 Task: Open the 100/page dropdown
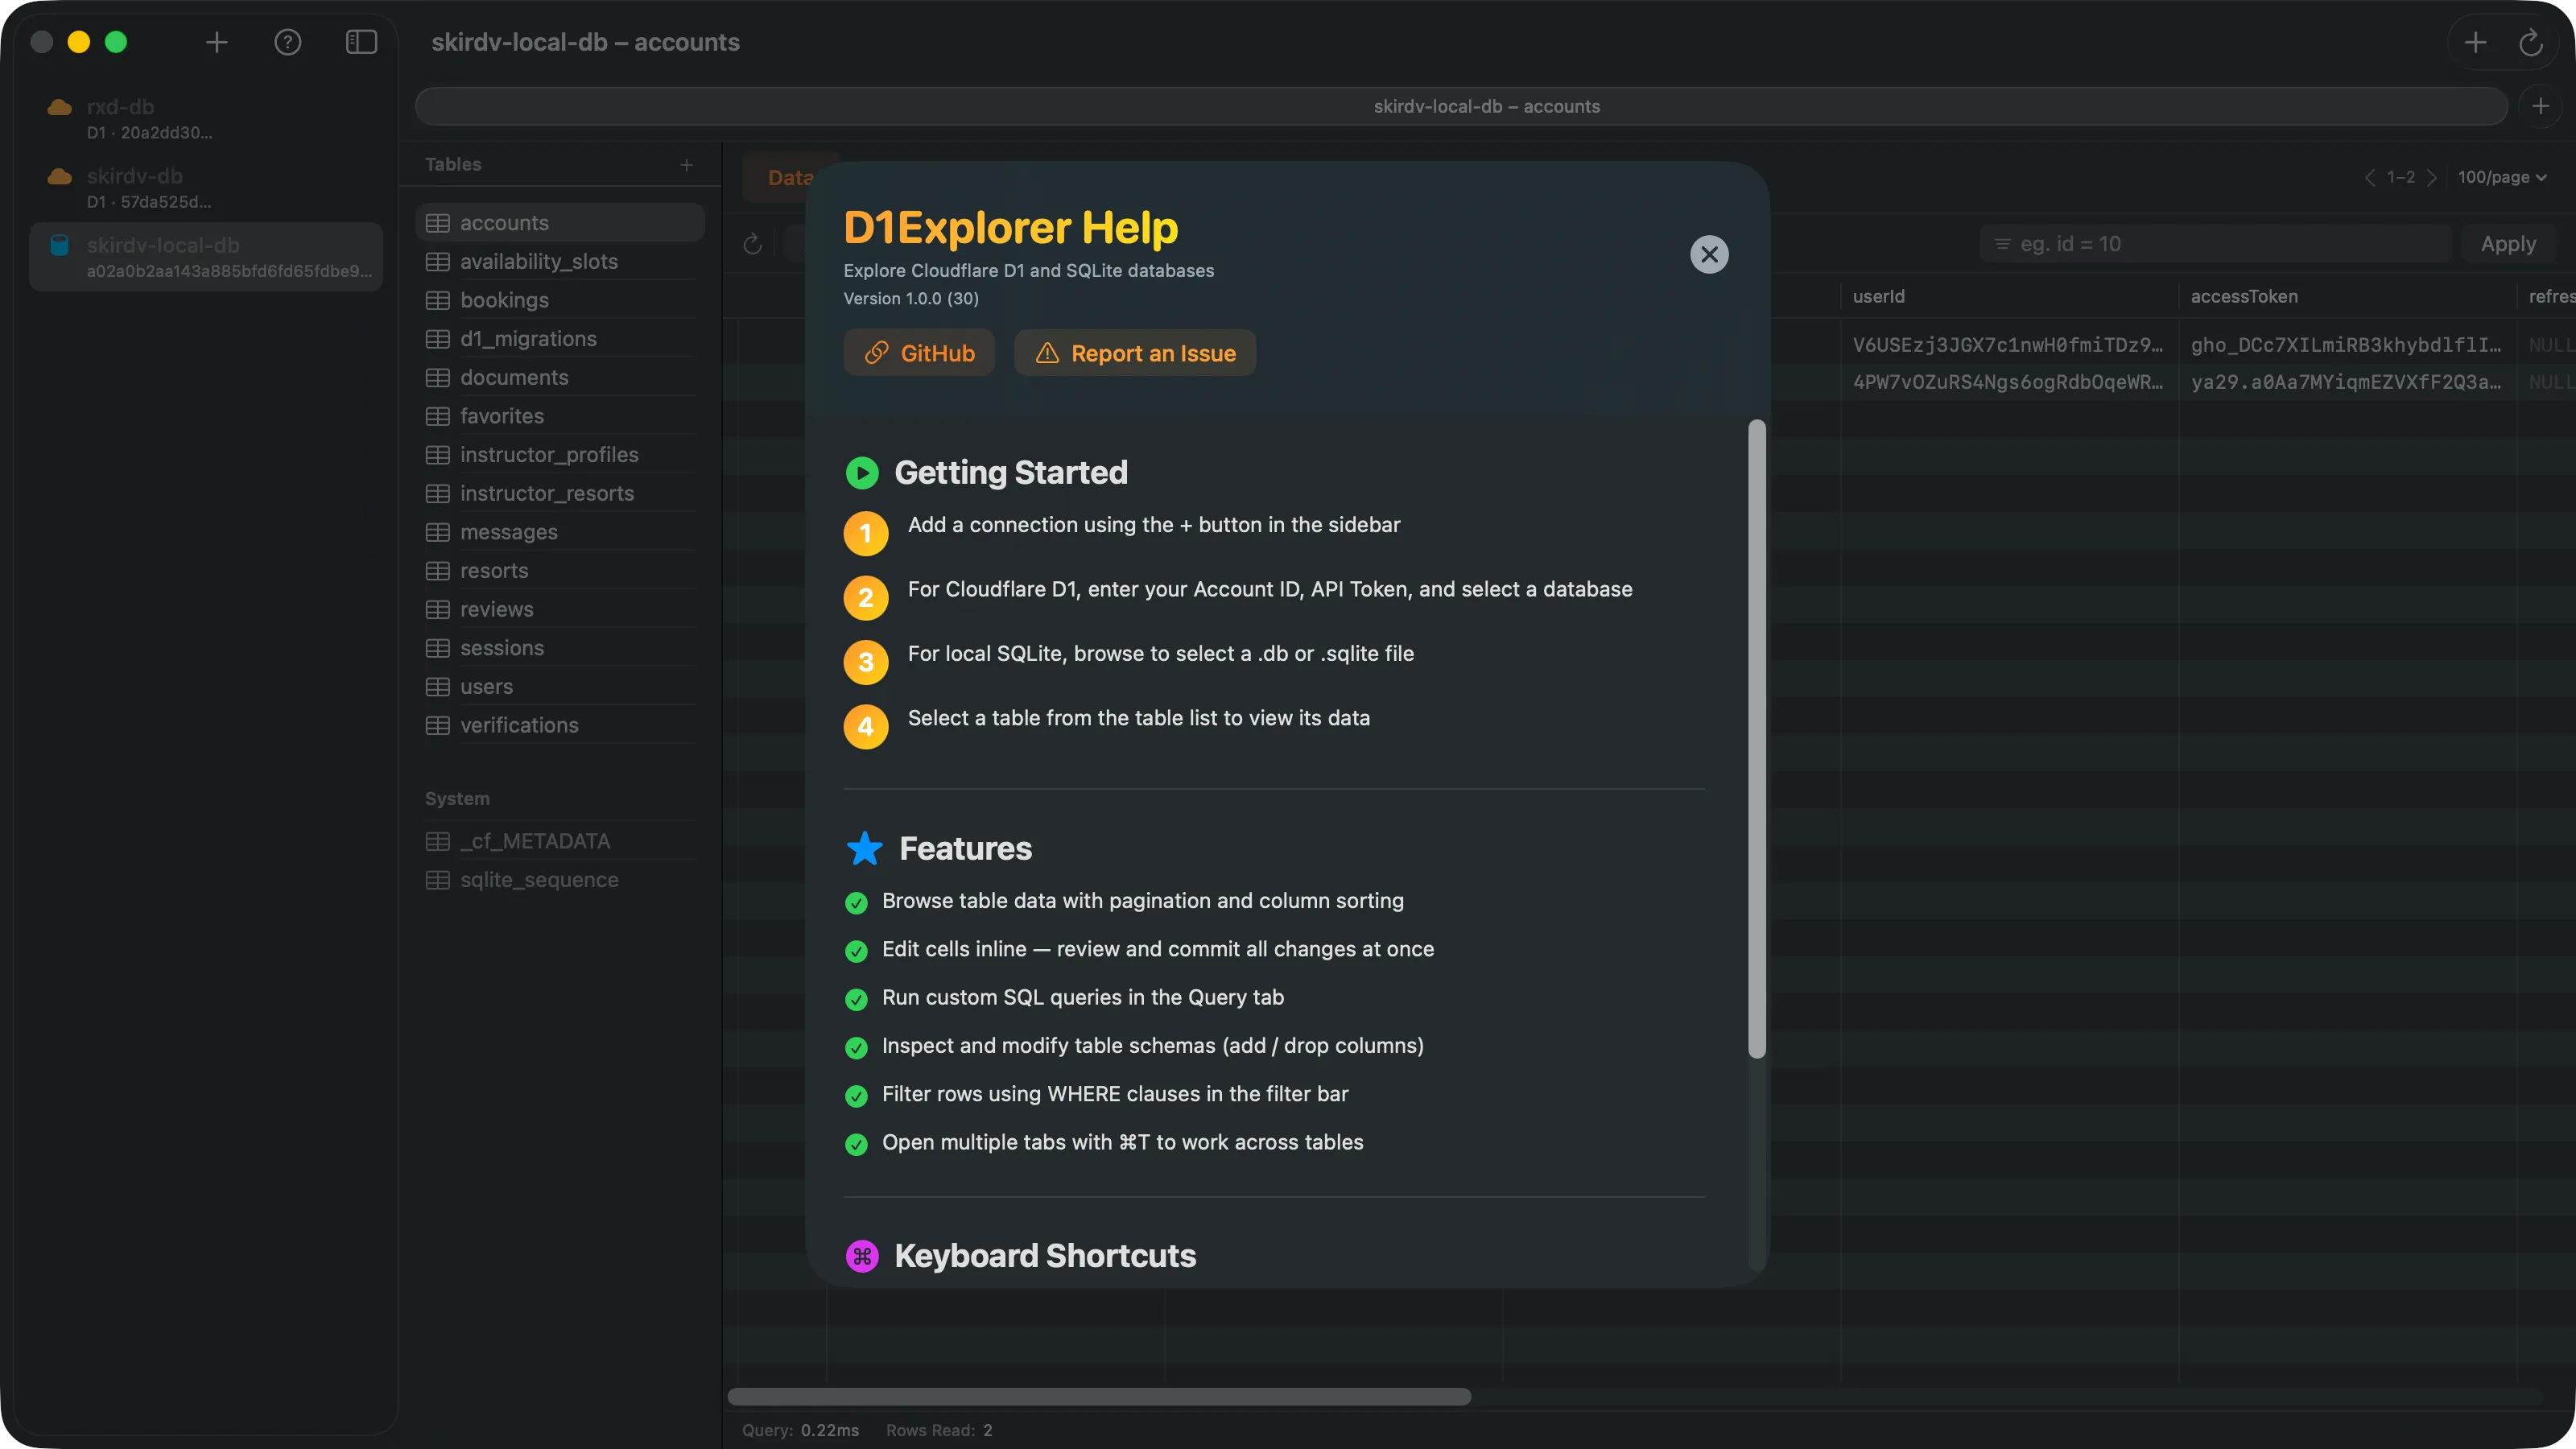click(2502, 177)
